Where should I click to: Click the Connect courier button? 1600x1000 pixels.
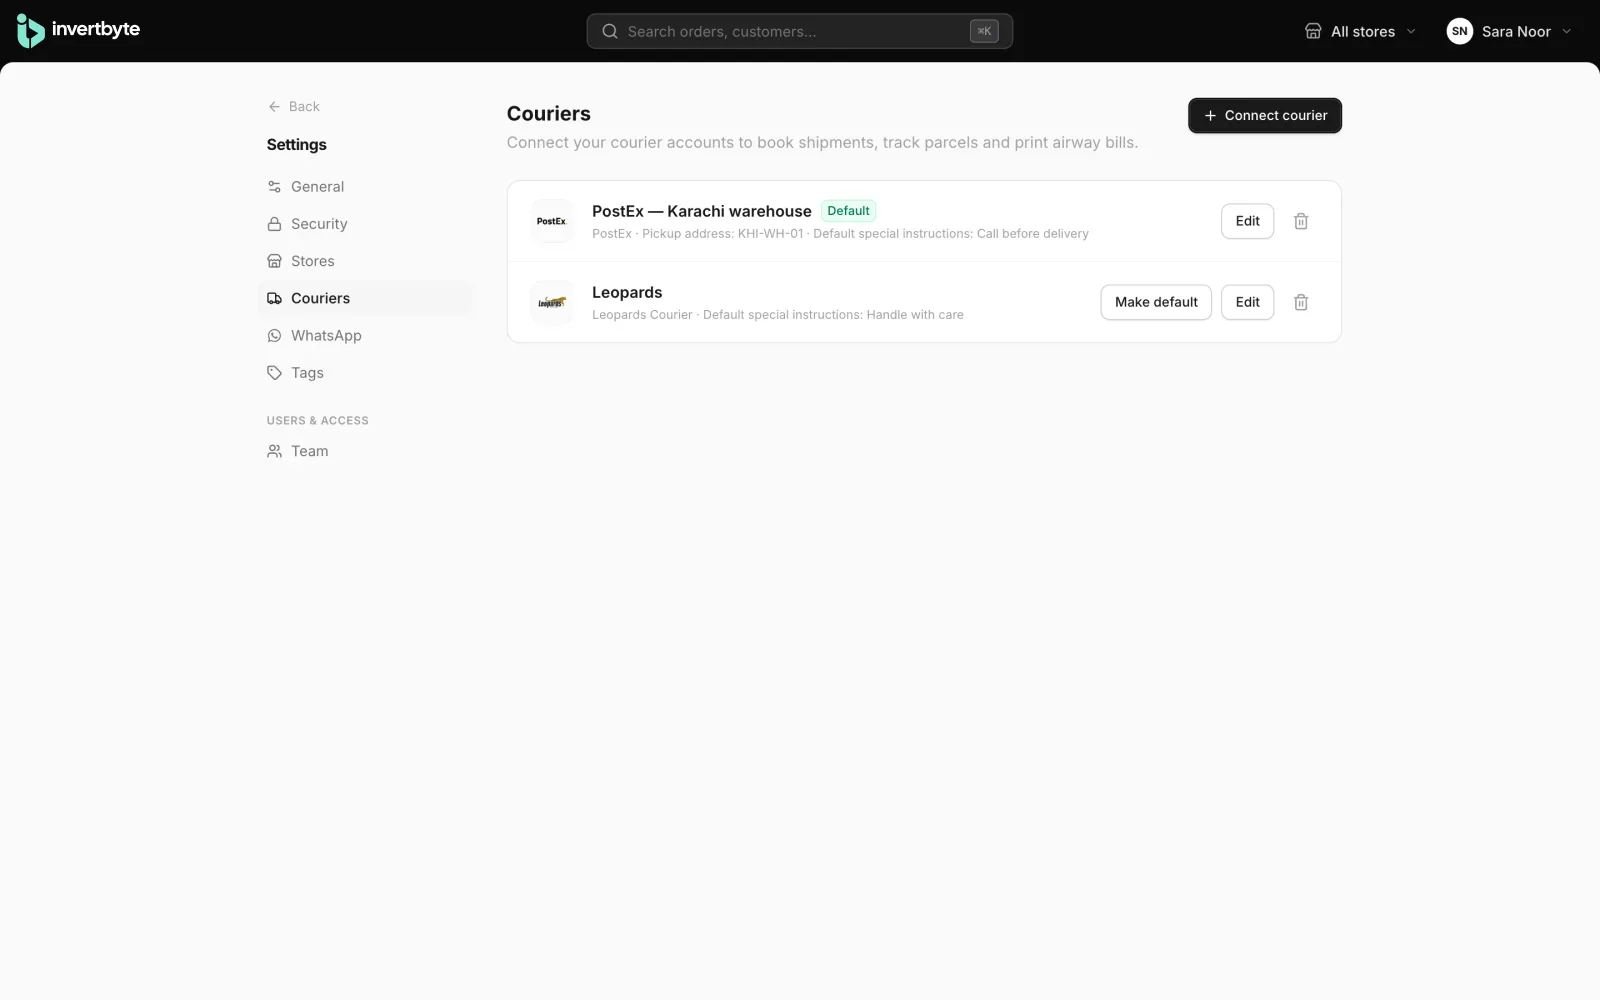1264,116
